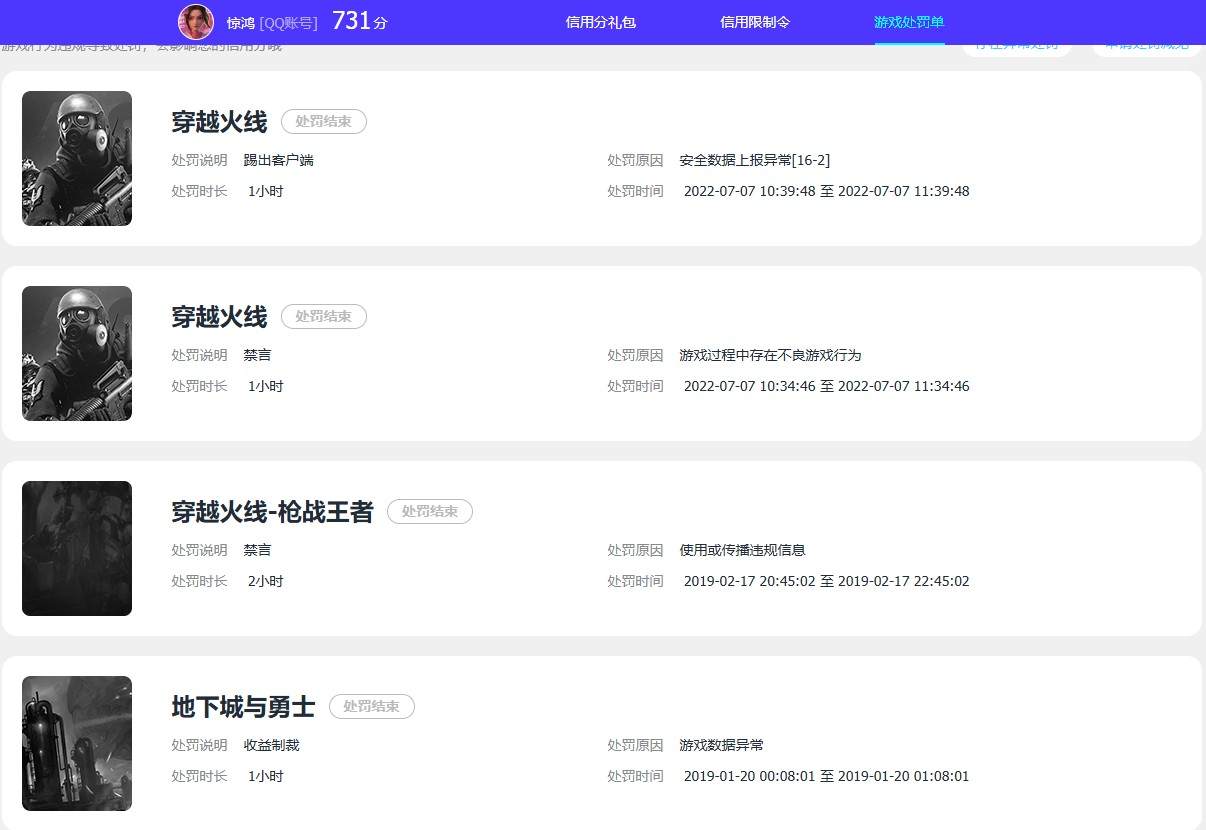This screenshot has width=1206, height=830.
Task: Click the 731分 credit score
Action: pyautogui.click(x=359, y=21)
